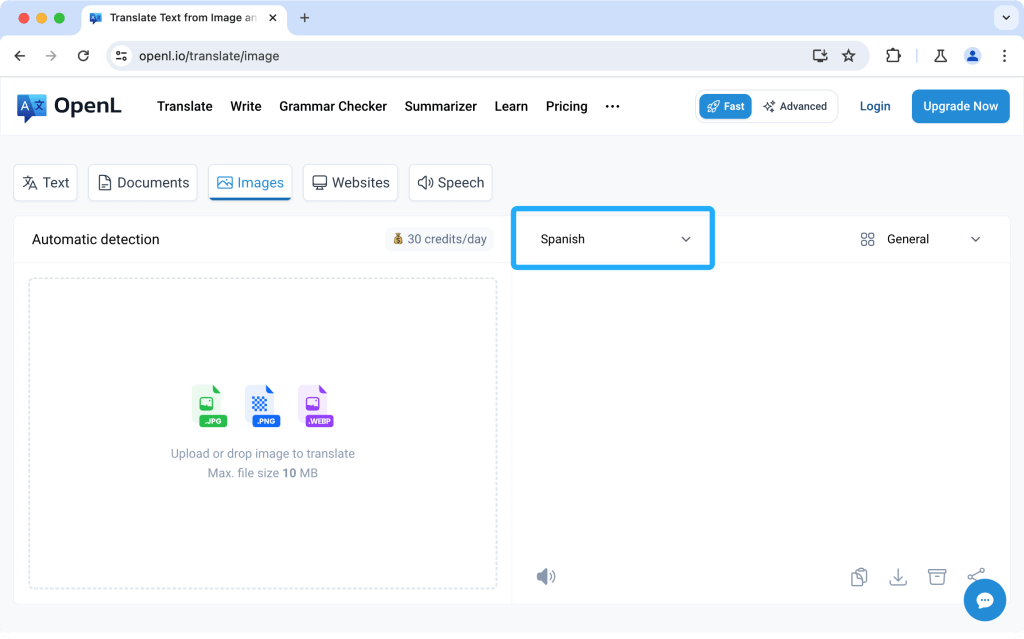Viewport: 1024px width, 639px height.
Task: Click the image upload drop zone
Action: tap(262, 433)
